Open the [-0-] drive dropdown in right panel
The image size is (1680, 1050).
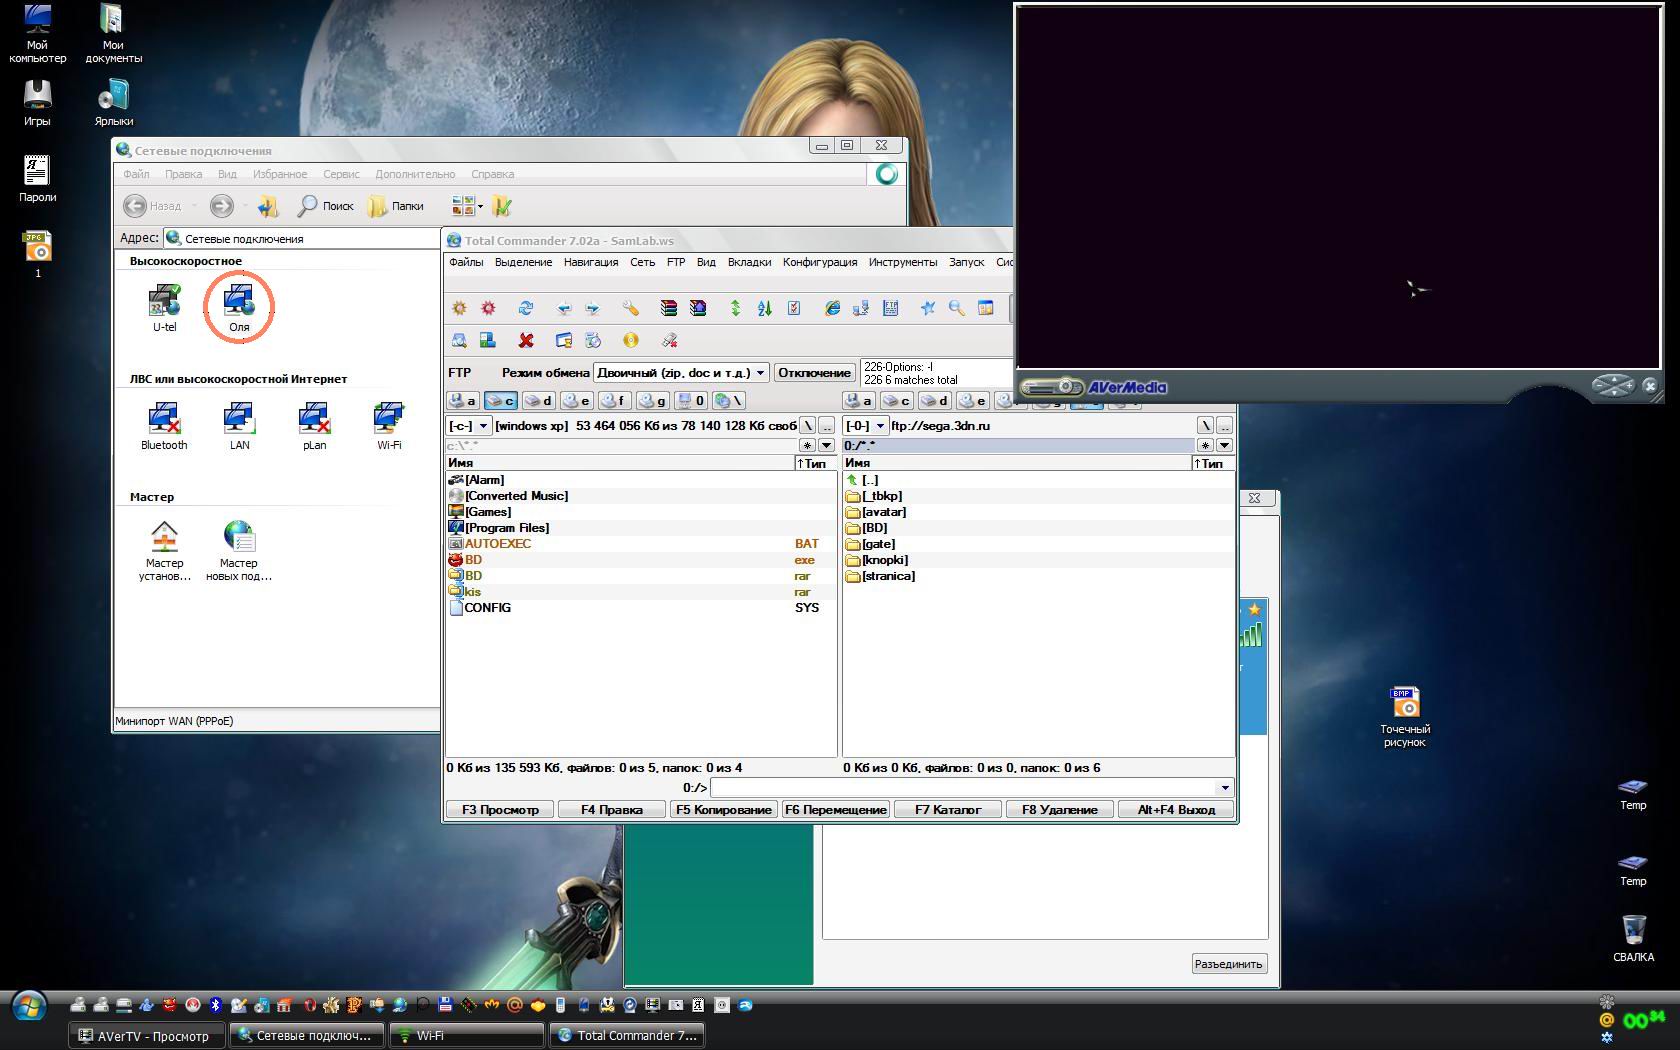tap(866, 426)
